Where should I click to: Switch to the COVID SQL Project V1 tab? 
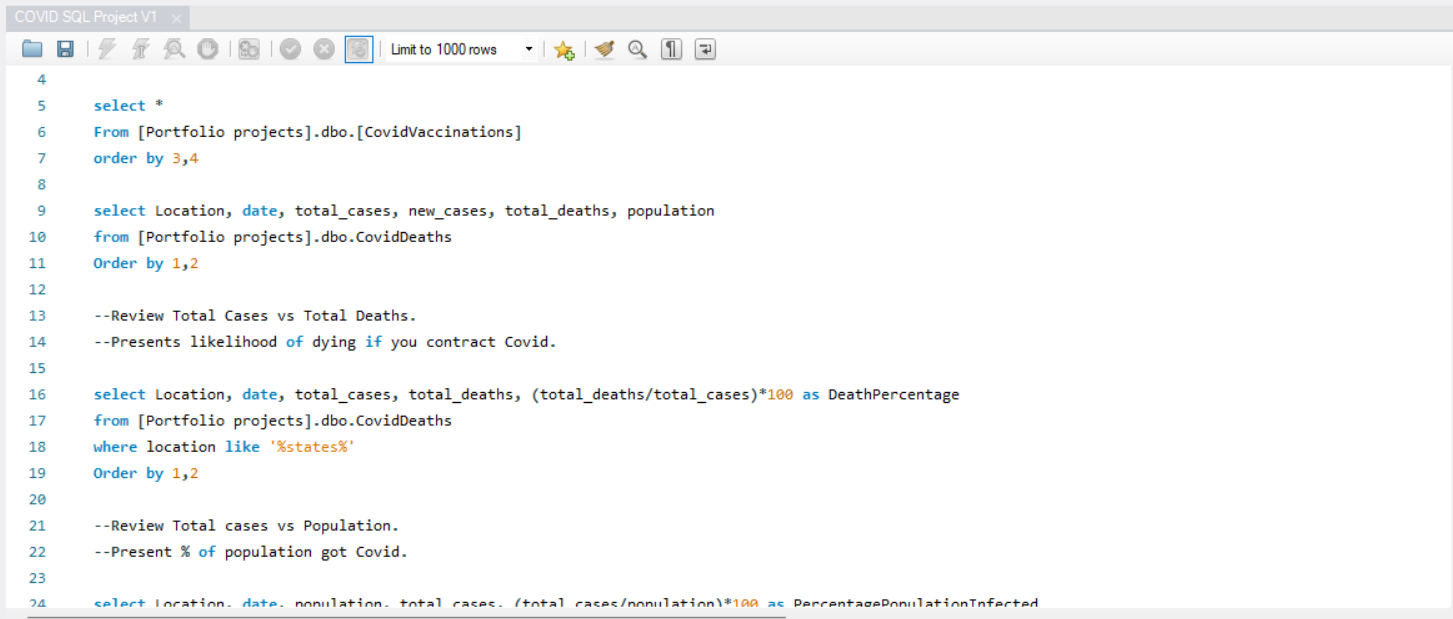tap(85, 18)
